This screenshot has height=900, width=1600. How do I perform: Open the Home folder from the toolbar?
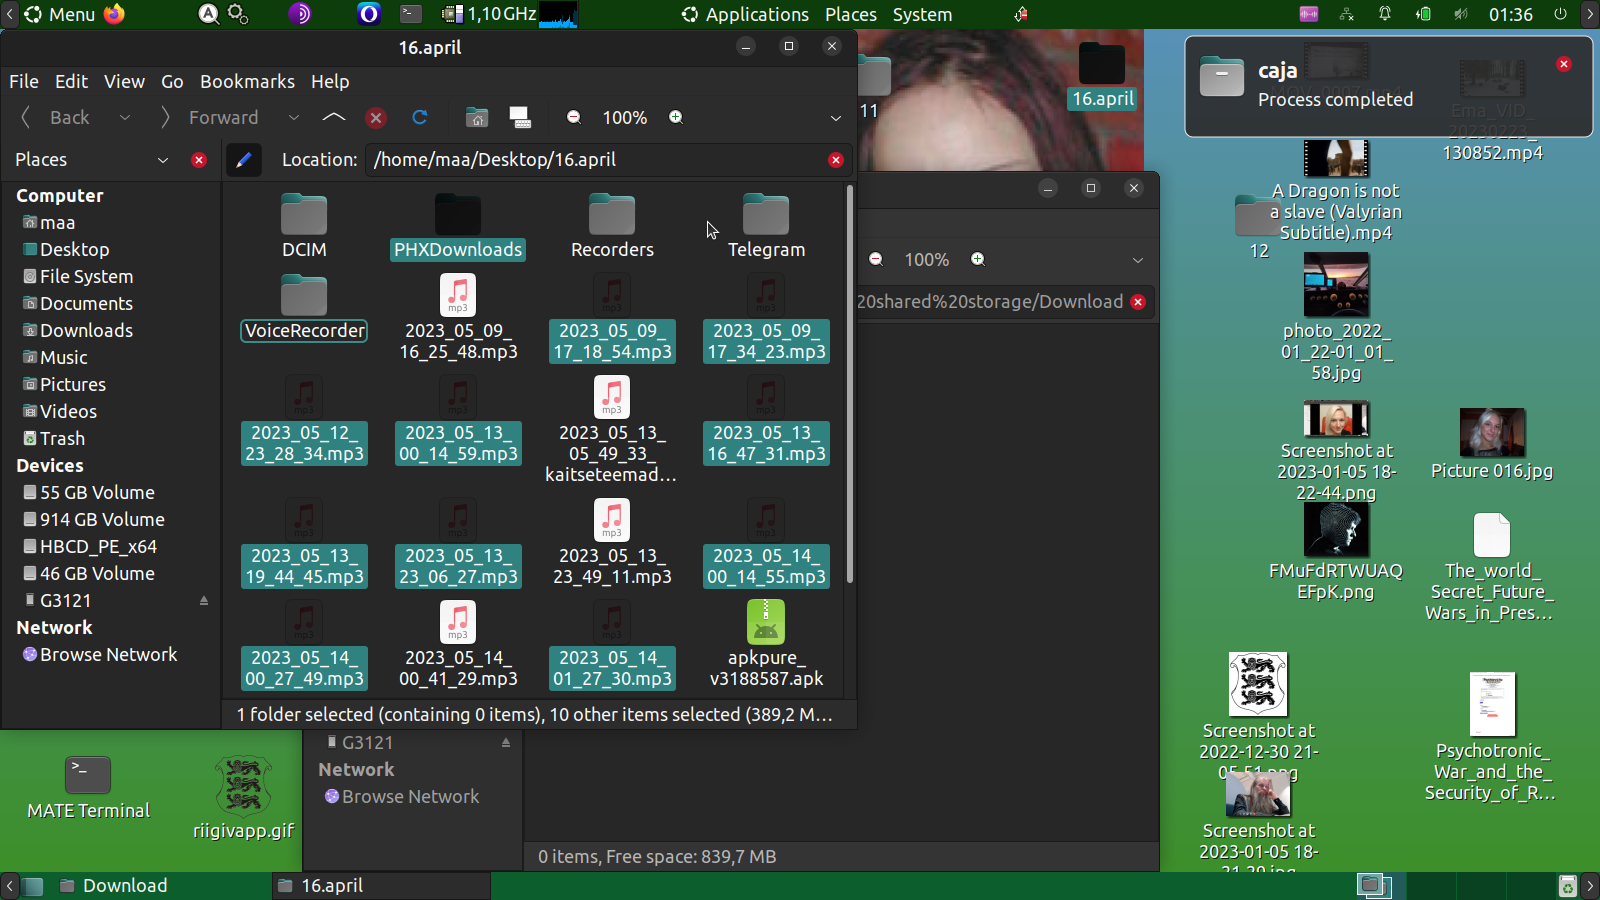(477, 118)
